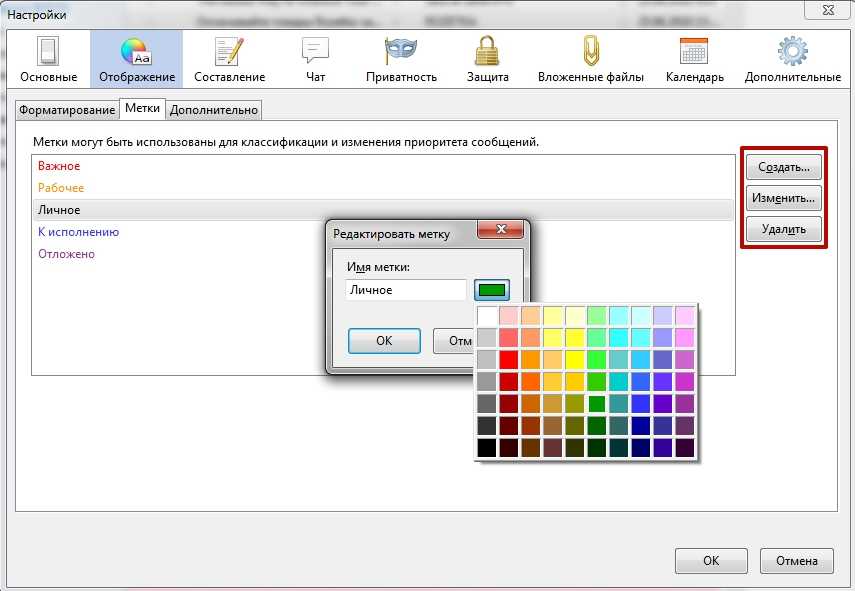Screen dimensions: 855x591
Task: Confirm label edit with dialog OK button
Action: 384,340
